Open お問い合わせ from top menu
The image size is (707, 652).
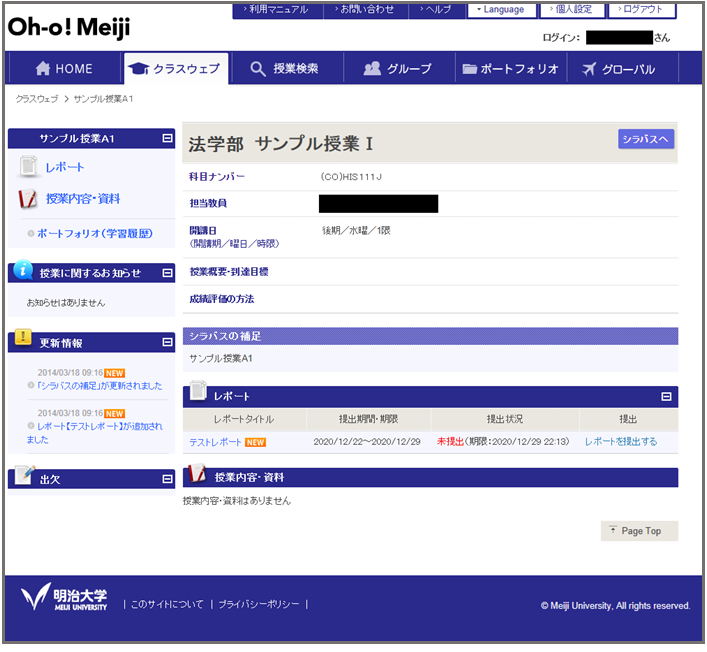point(366,10)
